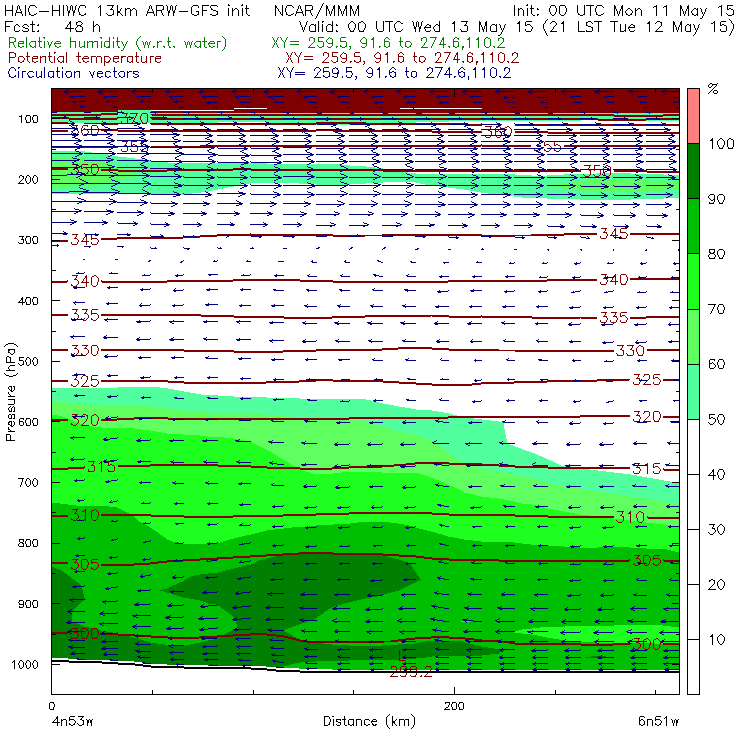740x740 pixels.
Task: Click the right-side '335' isentrope label
Action: (614, 318)
